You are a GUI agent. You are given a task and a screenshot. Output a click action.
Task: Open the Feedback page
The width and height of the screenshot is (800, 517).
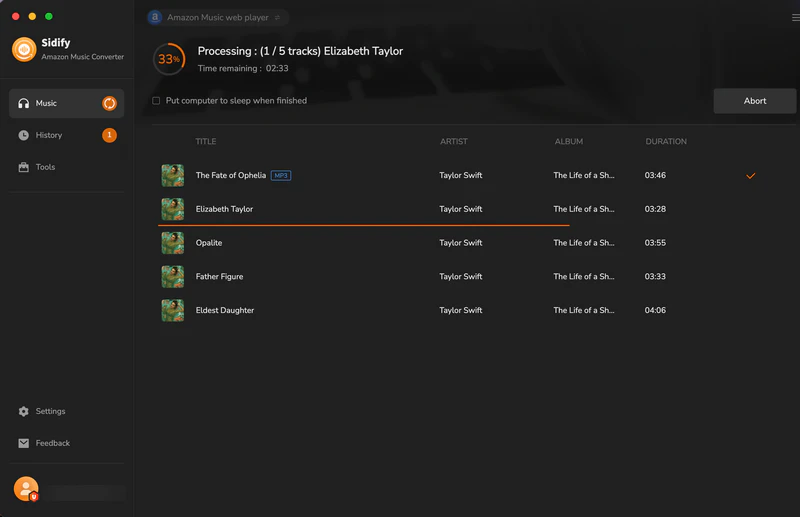tap(53, 443)
